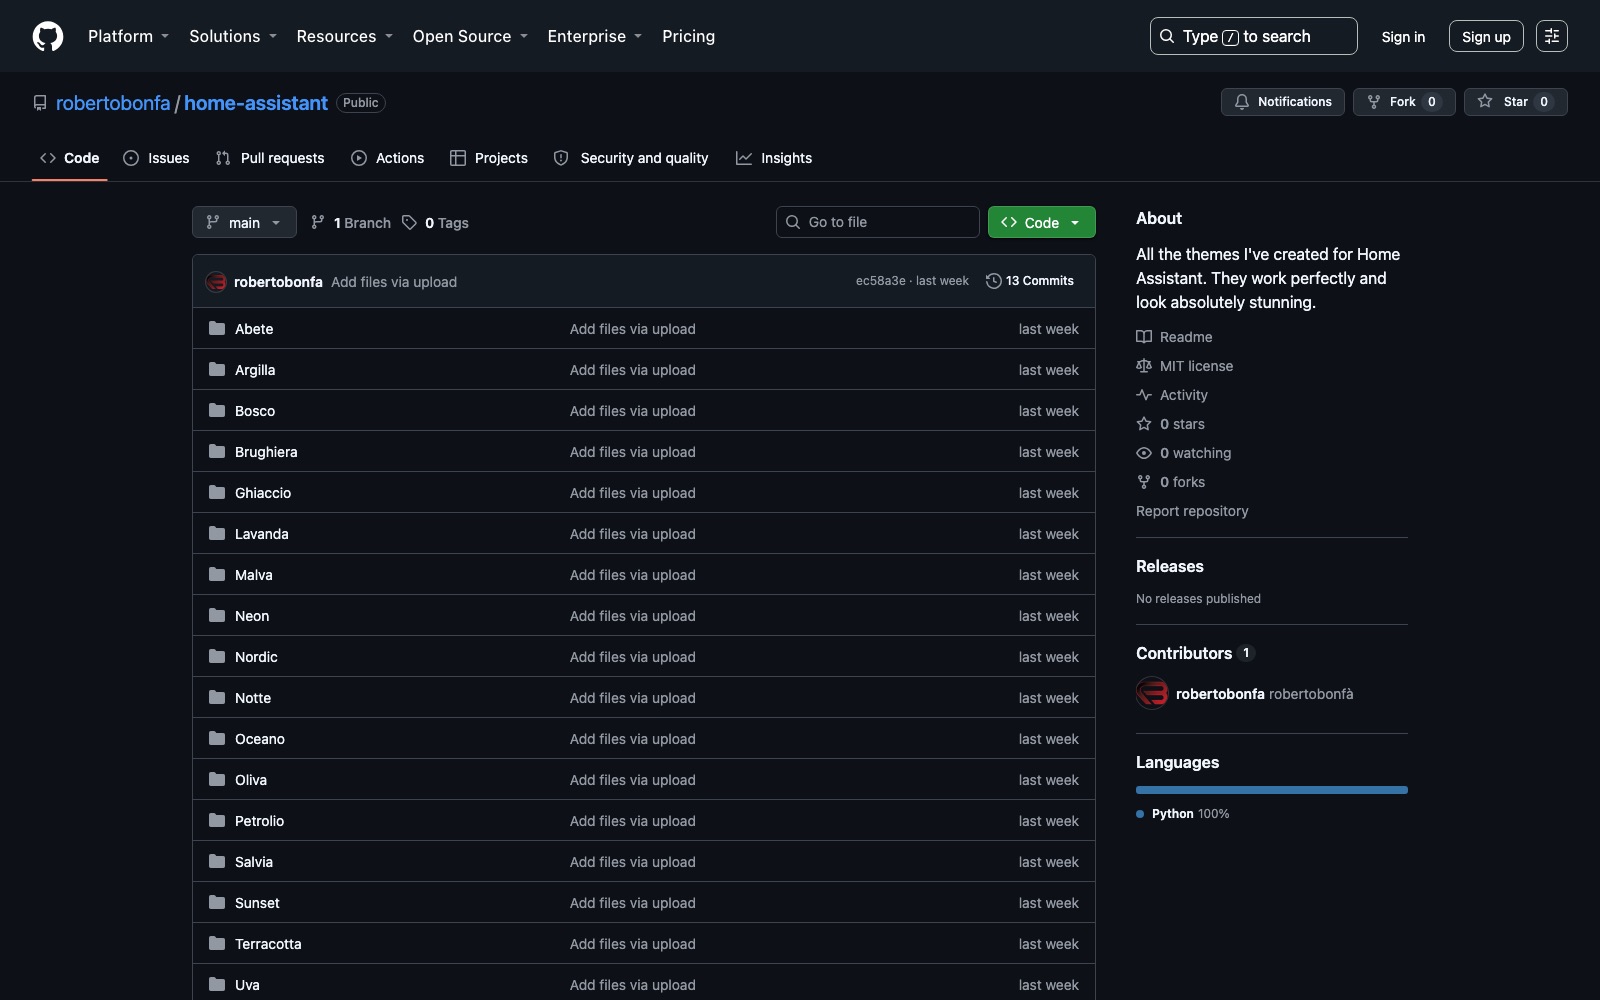Viewport: 1600px width, 1000px height.
Task: Click the robertobonfa avatar in the commit header
Action: (x=216, y=282)
